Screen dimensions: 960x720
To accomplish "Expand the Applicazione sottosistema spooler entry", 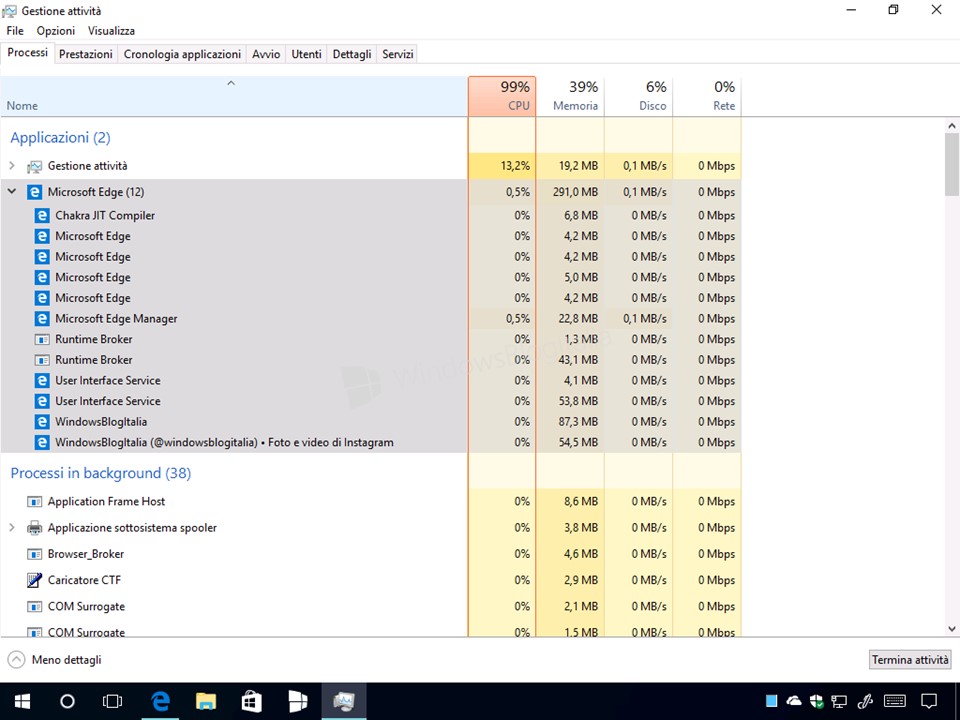I will 12,527.
